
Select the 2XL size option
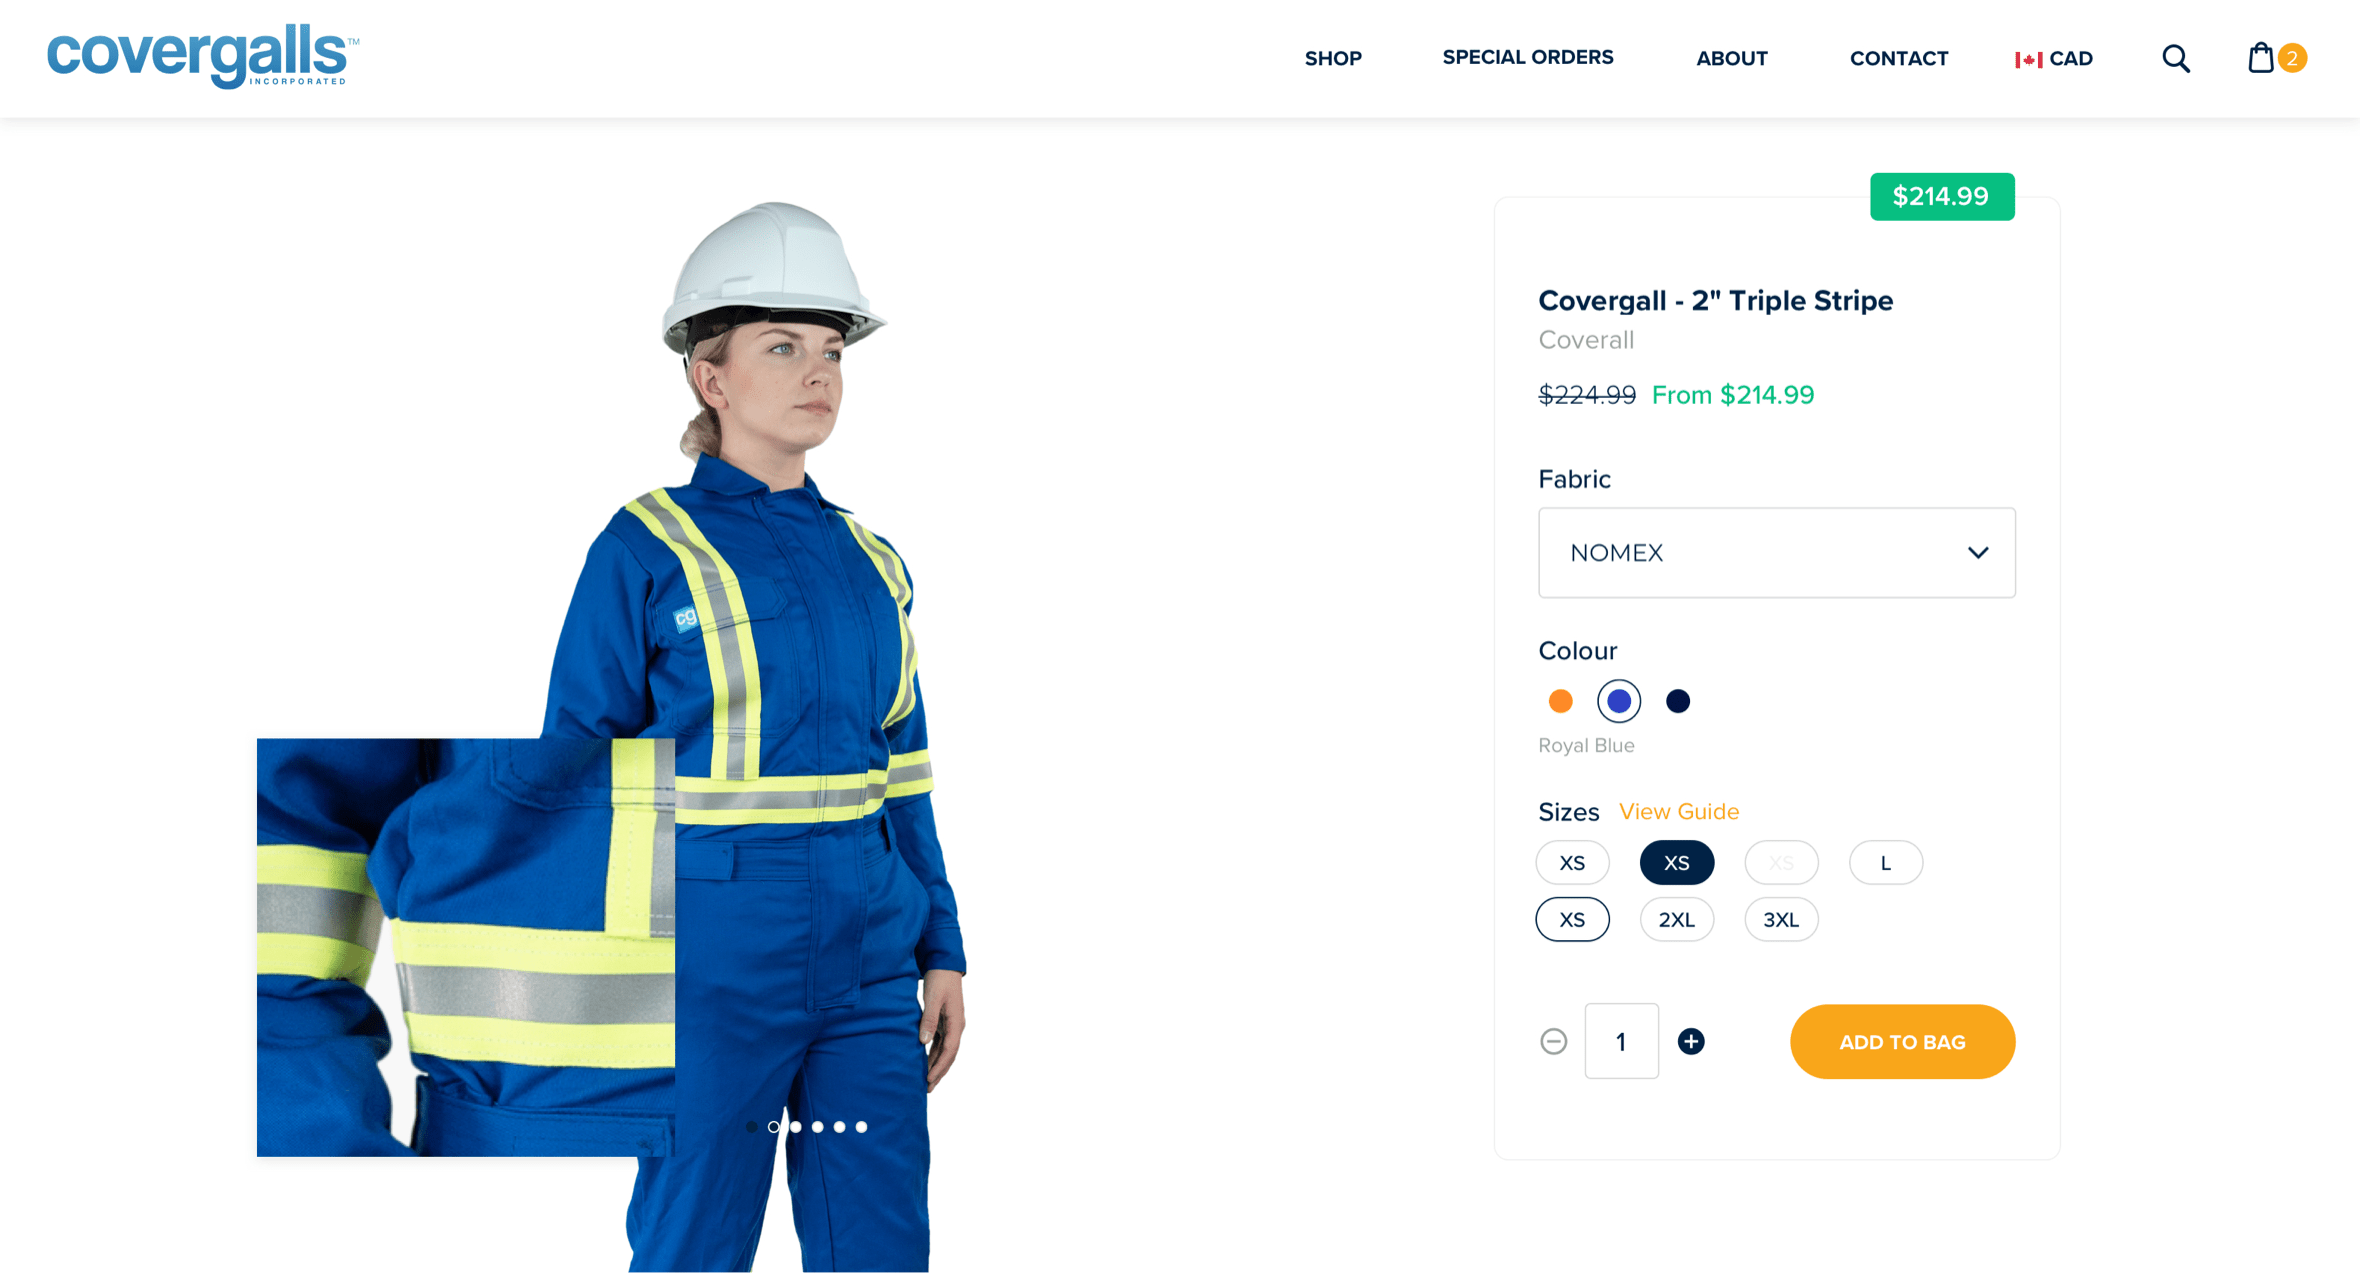pos(1675,918)
